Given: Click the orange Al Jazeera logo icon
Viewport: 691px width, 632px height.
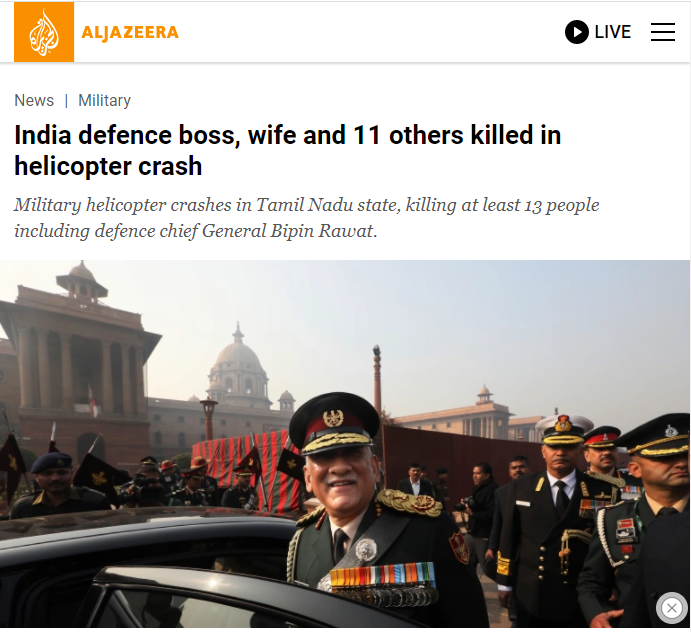Looking at the screenshot, I should [44, 32].
